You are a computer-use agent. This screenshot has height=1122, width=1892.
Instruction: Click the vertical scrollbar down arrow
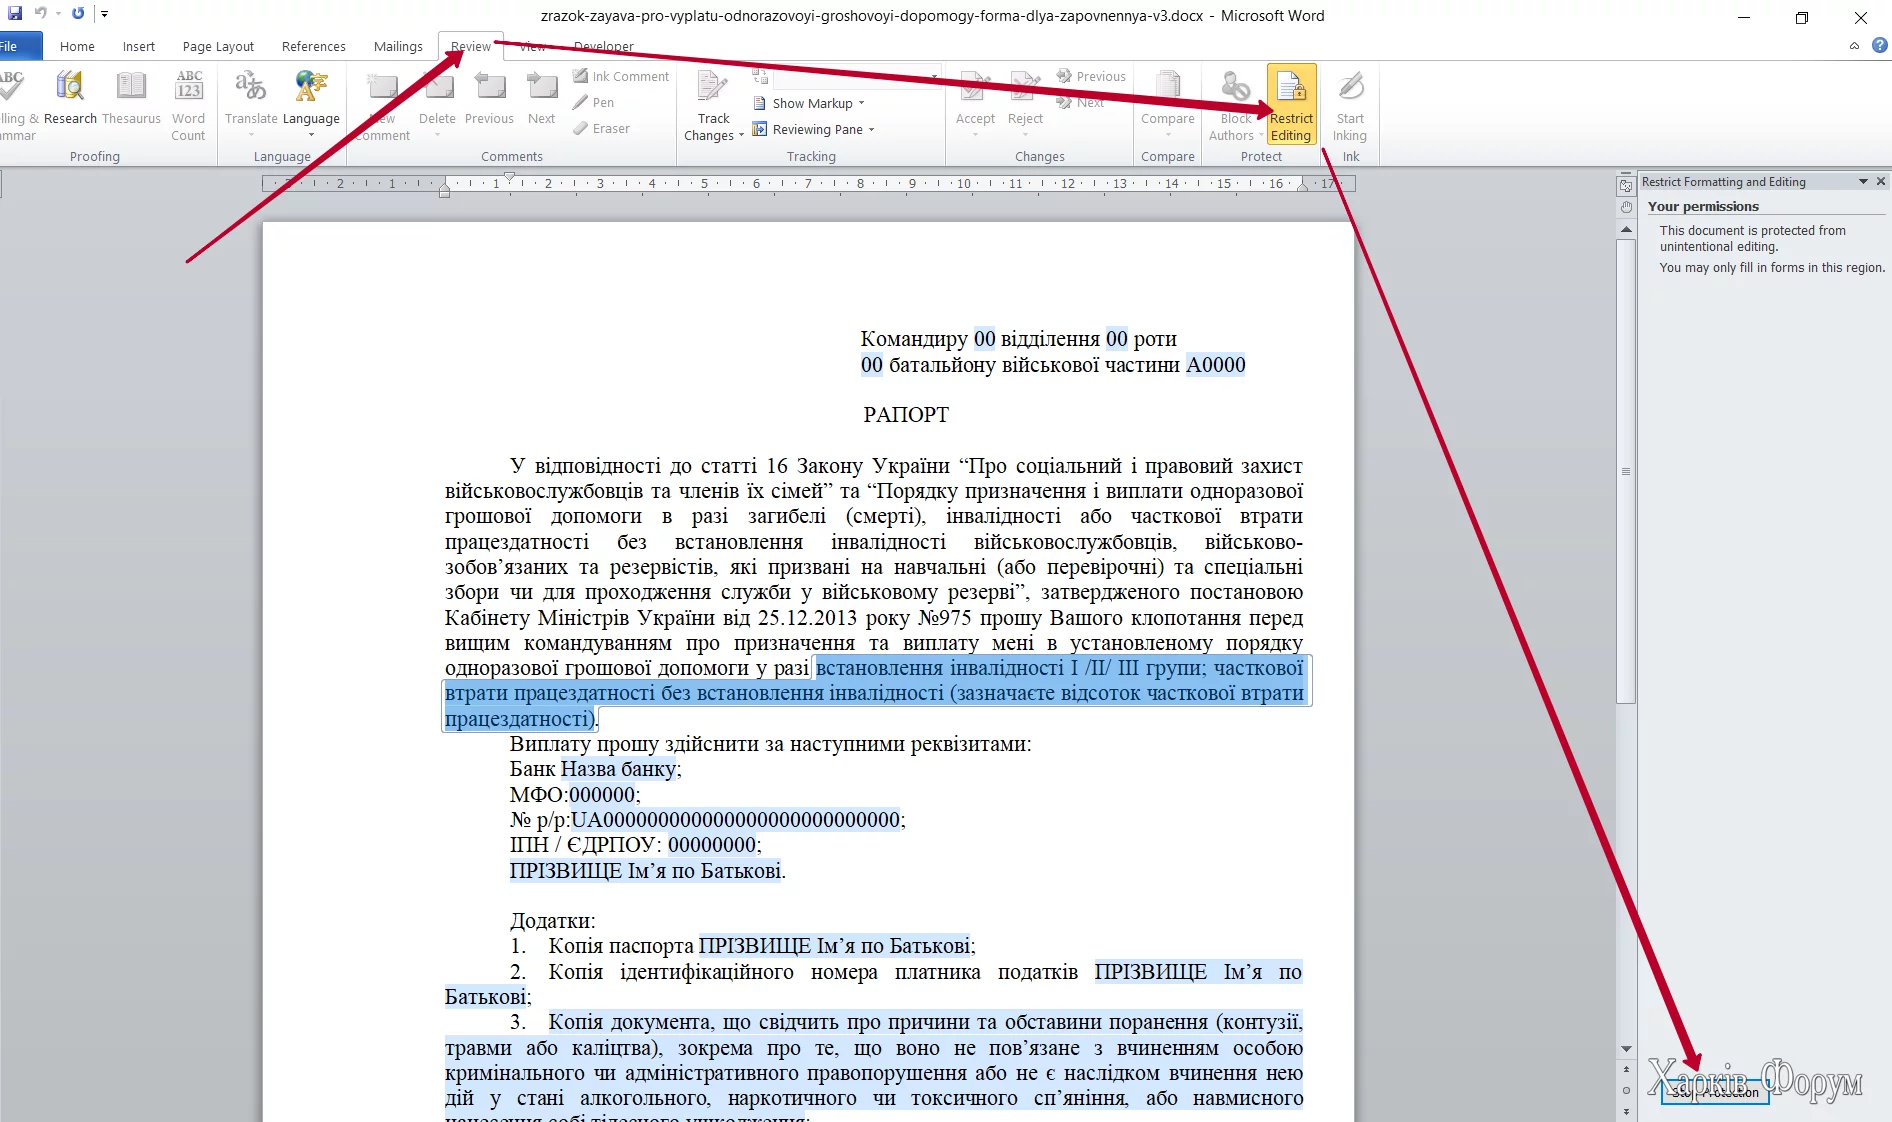click(1626, 1049)
